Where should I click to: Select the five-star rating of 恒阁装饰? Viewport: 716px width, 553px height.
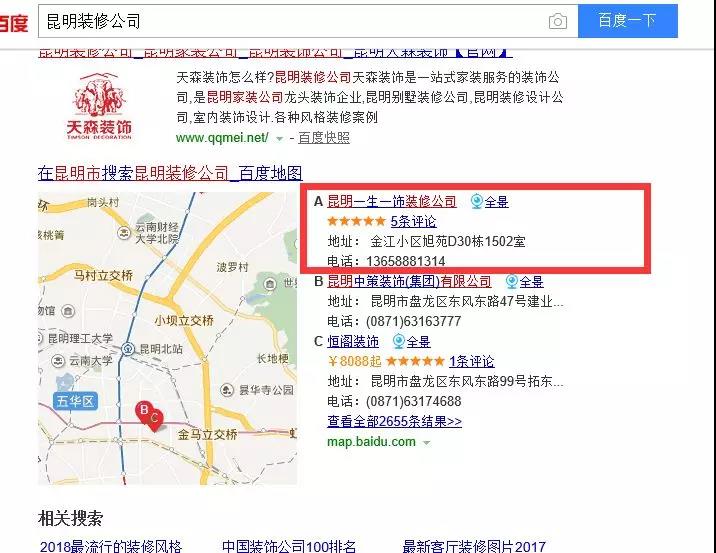click(415, 362)
